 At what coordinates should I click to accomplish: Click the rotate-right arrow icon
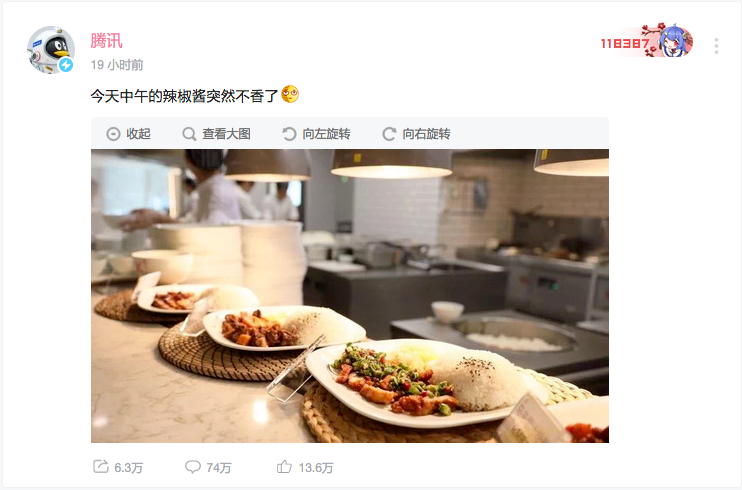[x=389, y=134]
